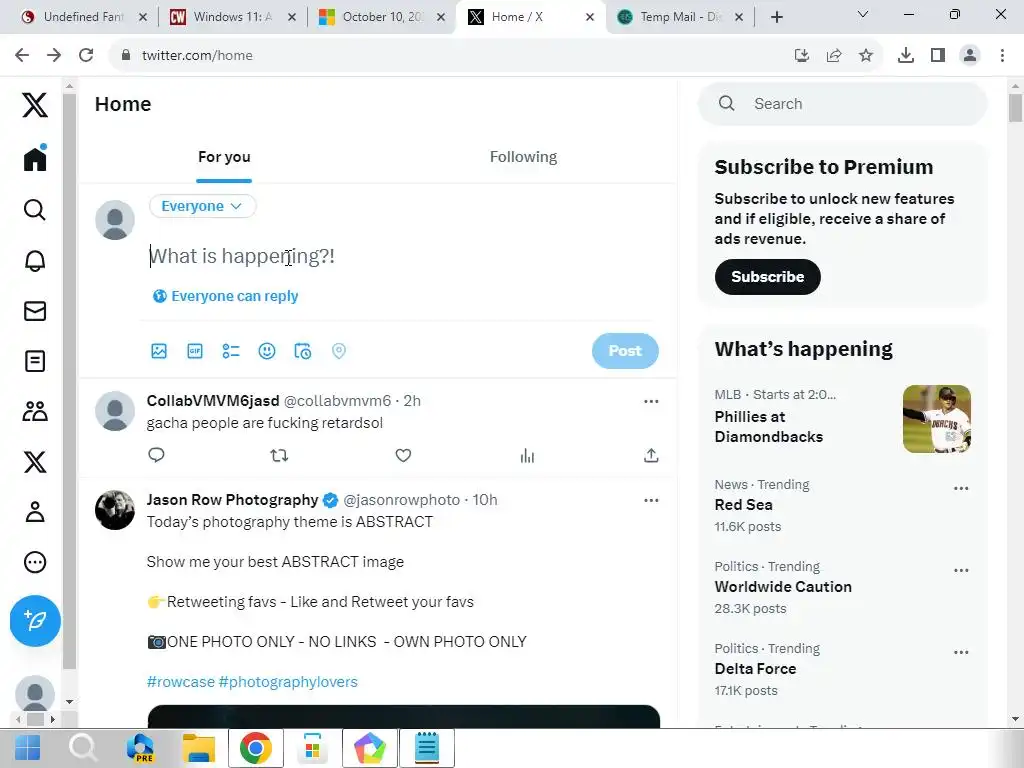Open More circle icon in the sidebar
The image size is (1024, 768).
pyautogui.click(x=35, y=562)
